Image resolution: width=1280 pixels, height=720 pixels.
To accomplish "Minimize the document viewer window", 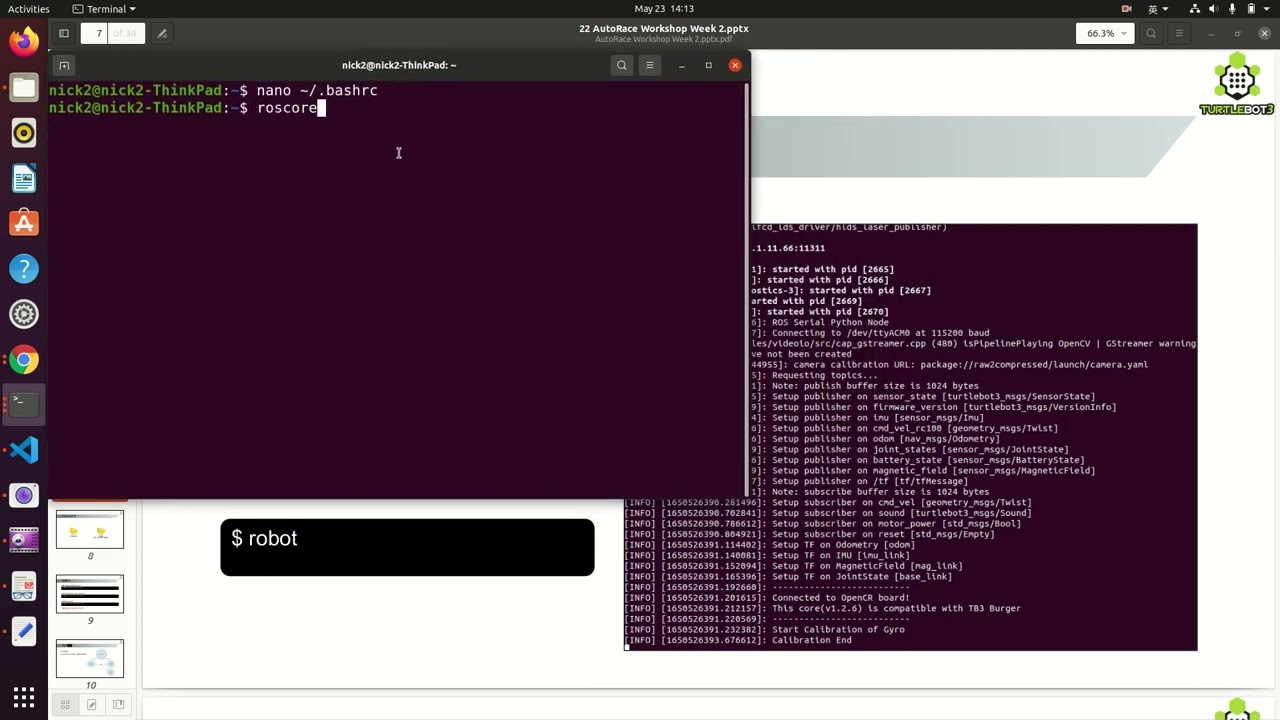I will 1210,33.
